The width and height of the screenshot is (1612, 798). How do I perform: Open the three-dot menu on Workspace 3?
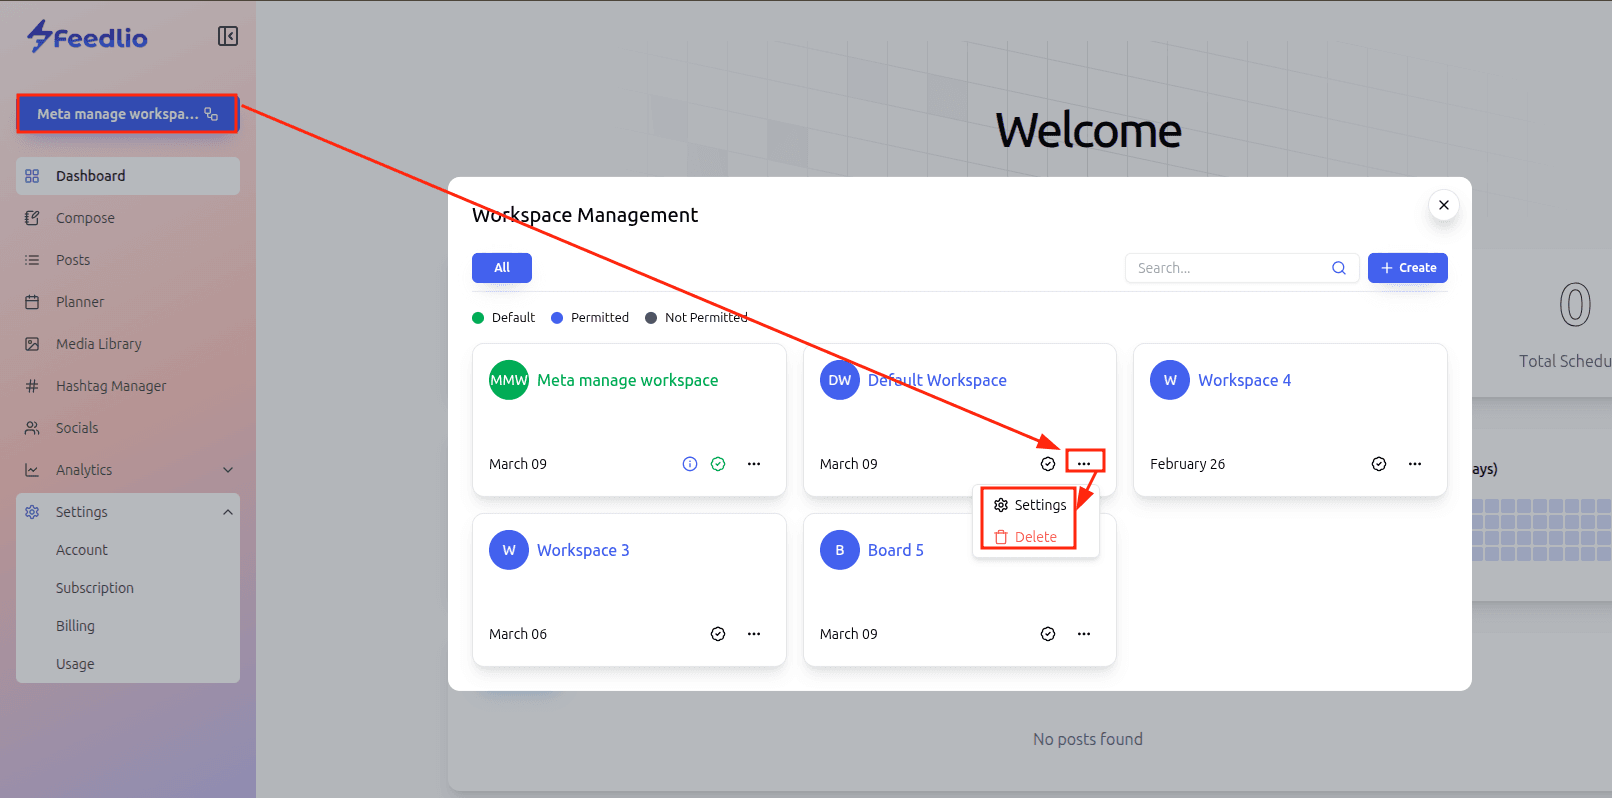[x=754, y=634]
